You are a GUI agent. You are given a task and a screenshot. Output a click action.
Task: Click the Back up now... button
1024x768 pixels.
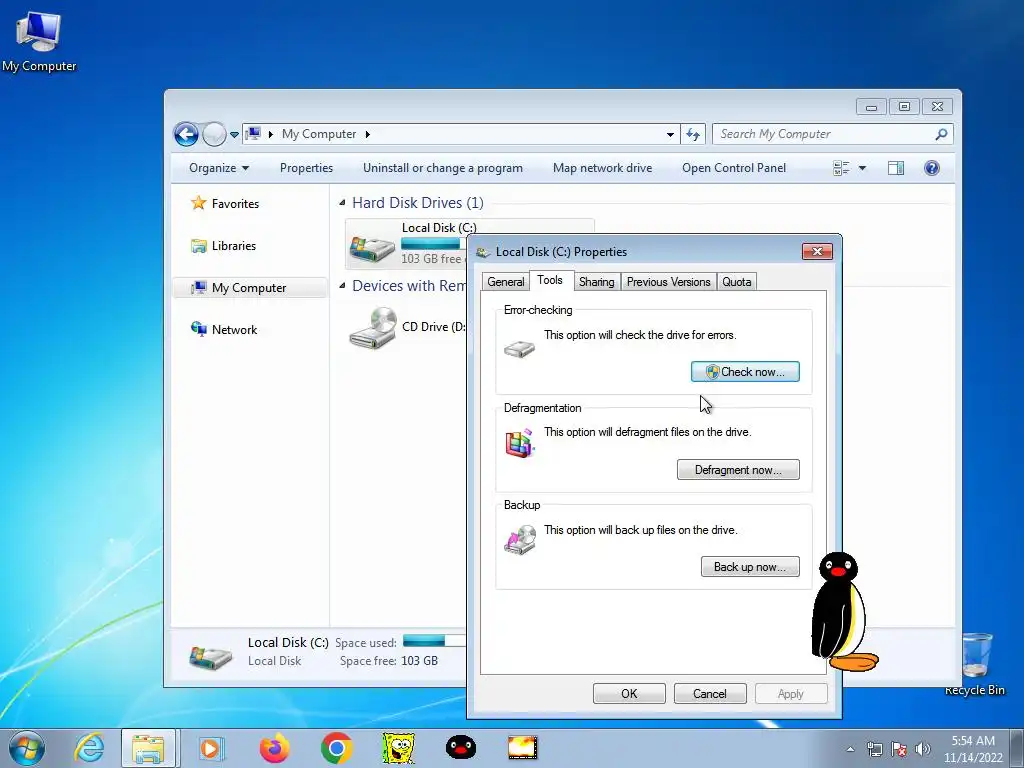(x=750, y=567)
